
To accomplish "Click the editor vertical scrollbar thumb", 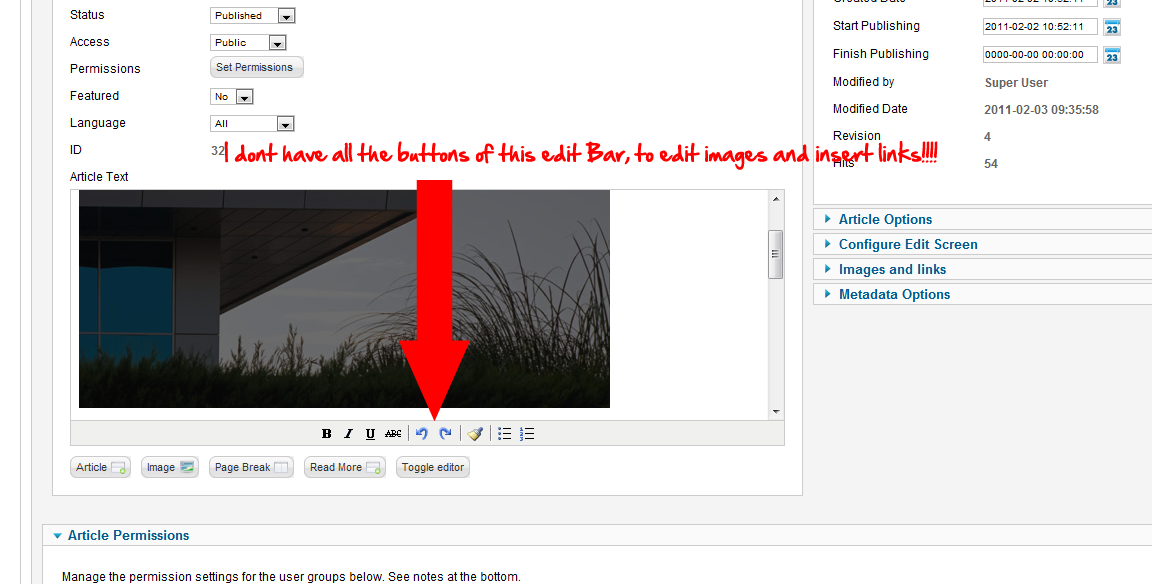I will pyautogui.click(x=776, y=254).
